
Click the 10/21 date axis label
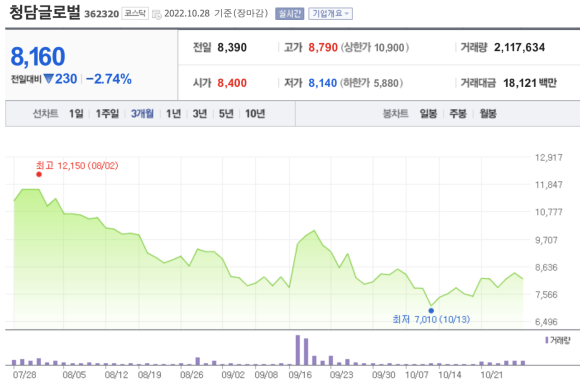point(492,375)
